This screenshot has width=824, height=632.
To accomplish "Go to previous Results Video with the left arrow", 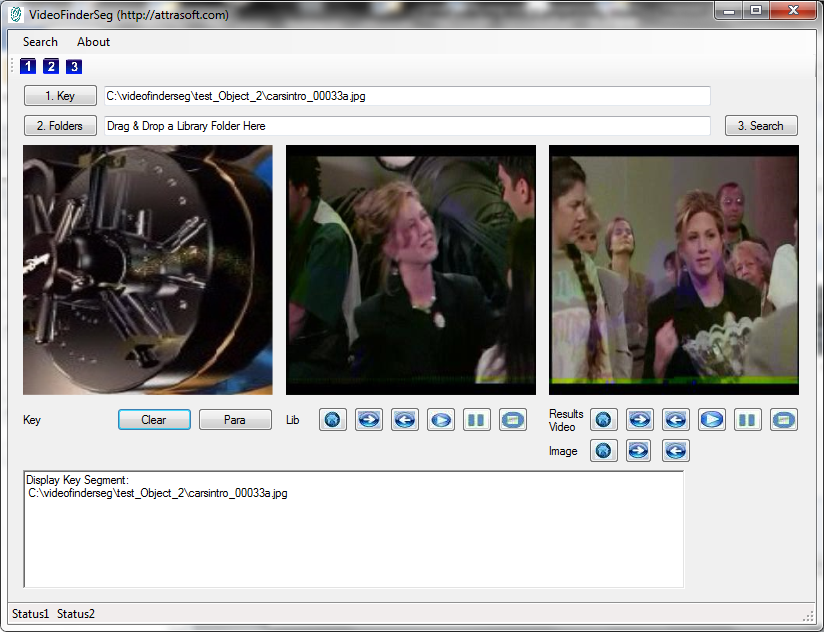I will pos(676,420).
